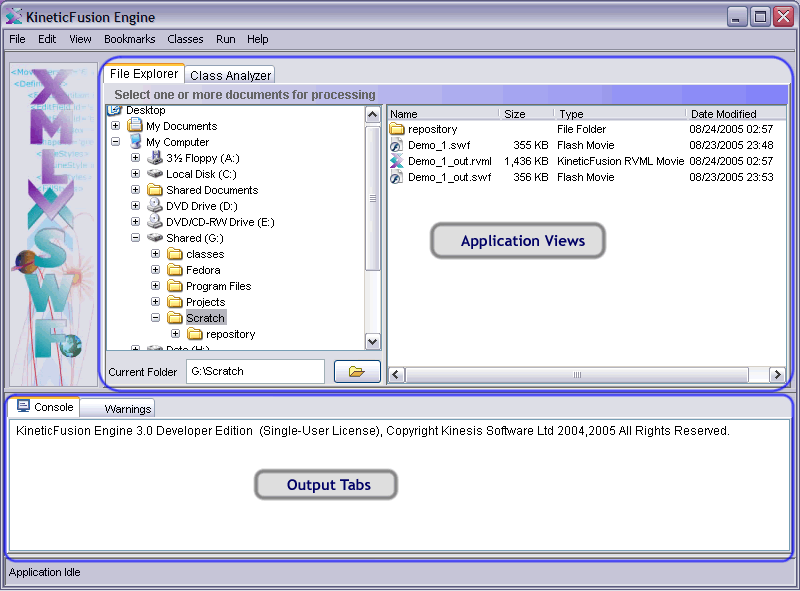
Task: Click the Shared Documents folder icon
Action: [x=155, y=190]
